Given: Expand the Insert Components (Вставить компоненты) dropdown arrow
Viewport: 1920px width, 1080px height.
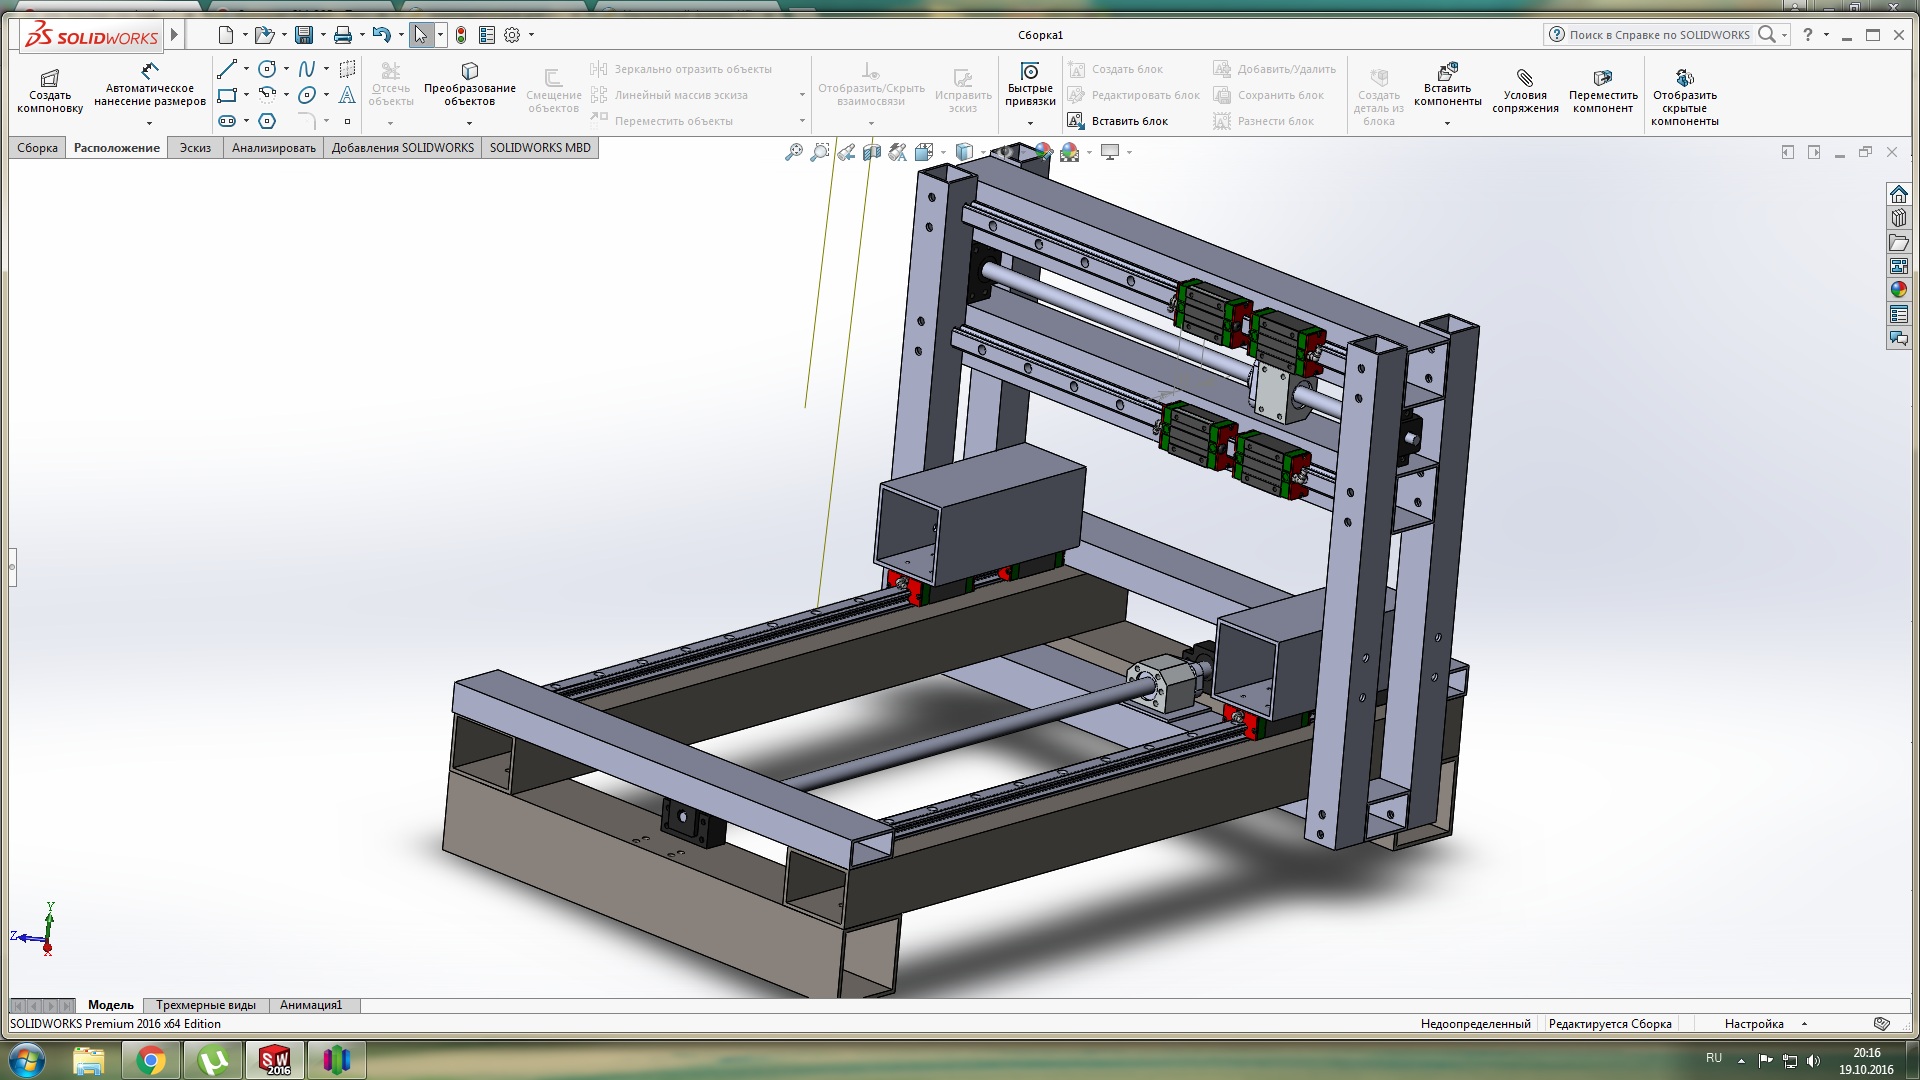Looking at the screenshot, I should click(1447, 123).
